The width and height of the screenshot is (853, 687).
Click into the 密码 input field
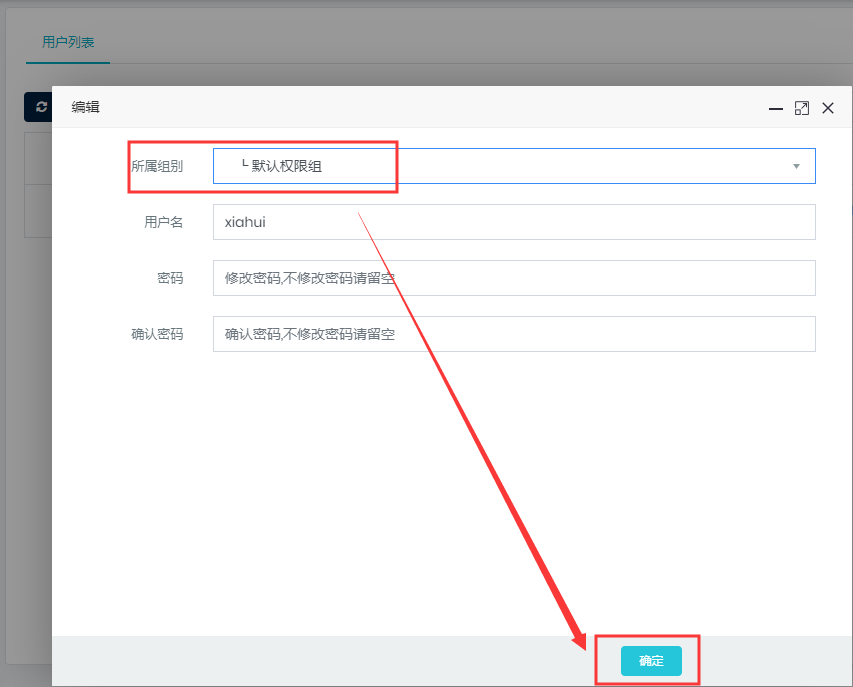point(514,278)
